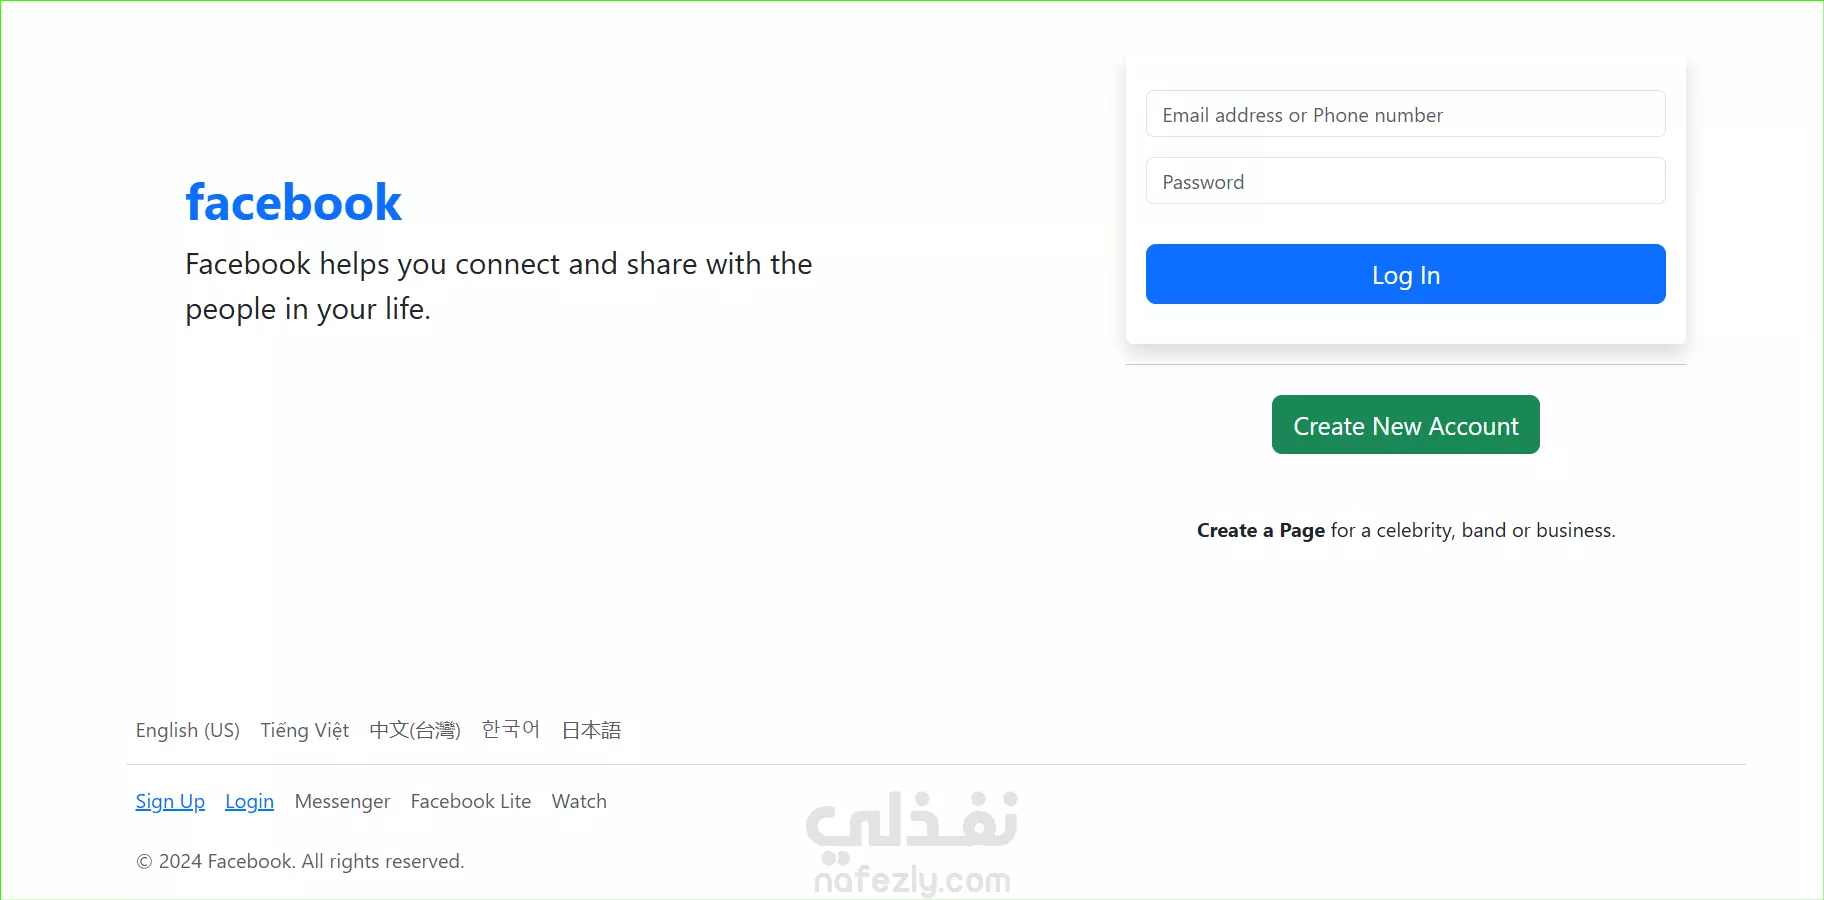Click the nafezly.com watermark logo
Viewport: 1824px width, 900px height.
[x=912, y=842]
